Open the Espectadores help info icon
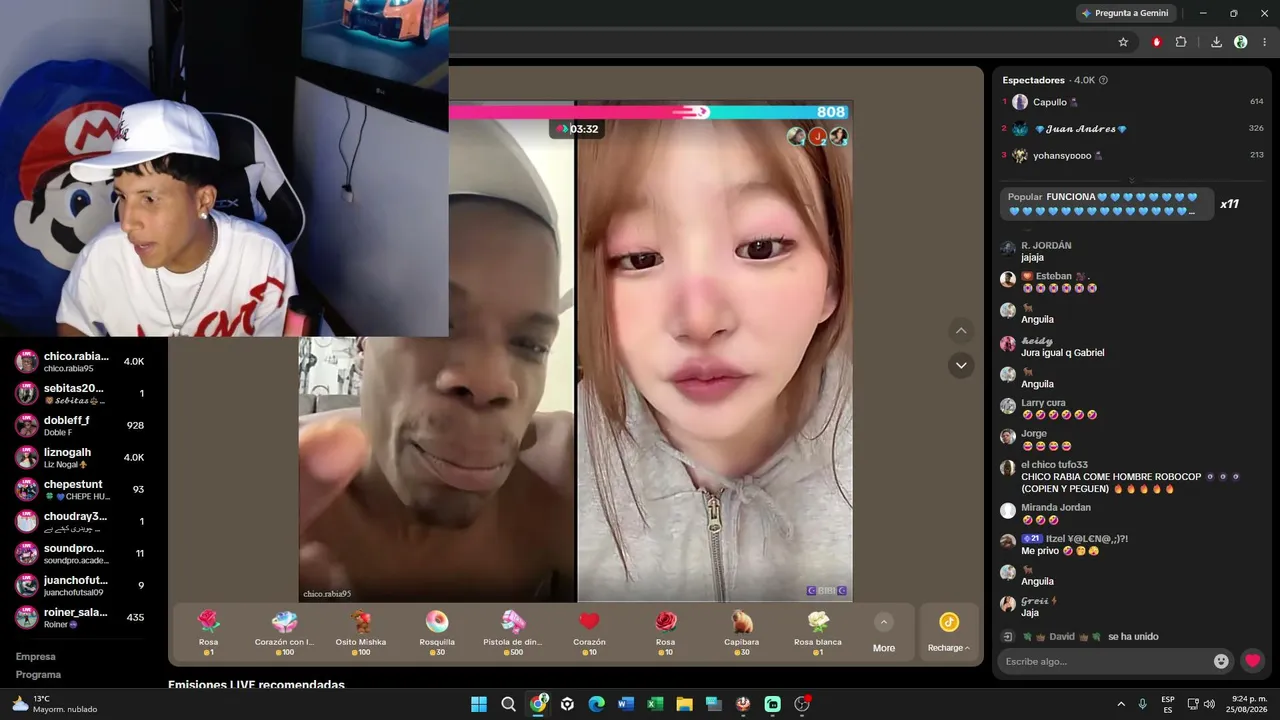Image resolution: width=1280 pixels, height=720 pixels. (x=1103, y=80)
